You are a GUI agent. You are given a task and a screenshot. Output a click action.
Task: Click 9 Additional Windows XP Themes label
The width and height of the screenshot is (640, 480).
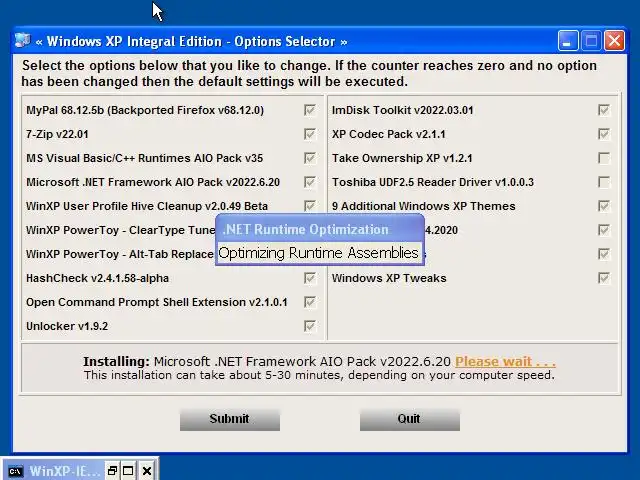coord(423,206)
